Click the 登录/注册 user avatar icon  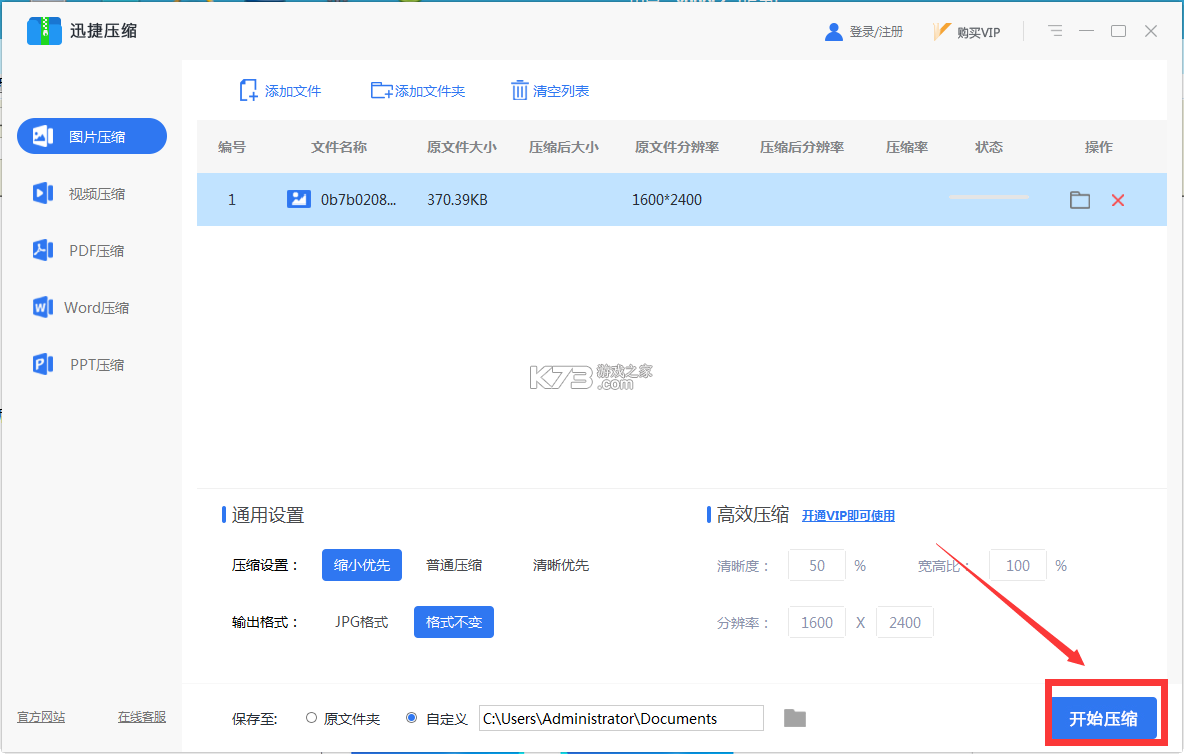834,32
